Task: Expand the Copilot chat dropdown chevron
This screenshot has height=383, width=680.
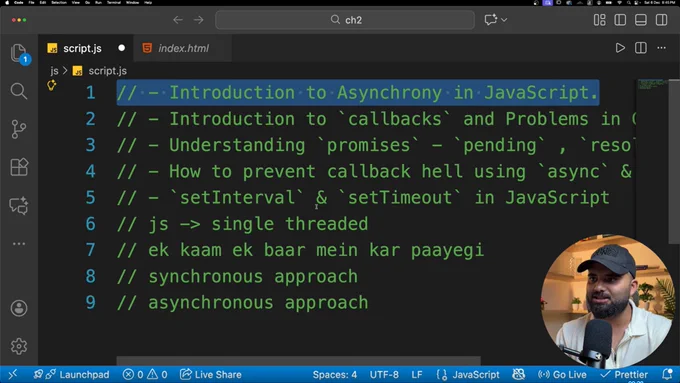Action: point(504,20)
